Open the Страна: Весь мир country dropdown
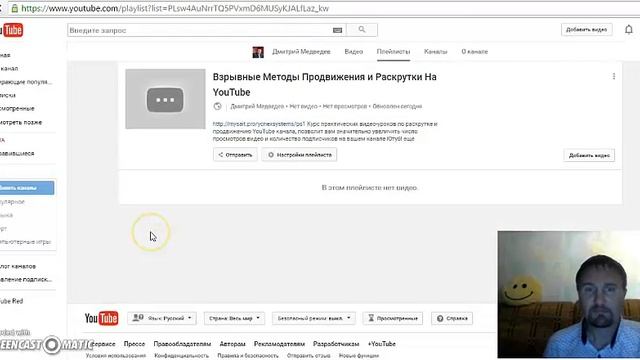 click(234, 318)
